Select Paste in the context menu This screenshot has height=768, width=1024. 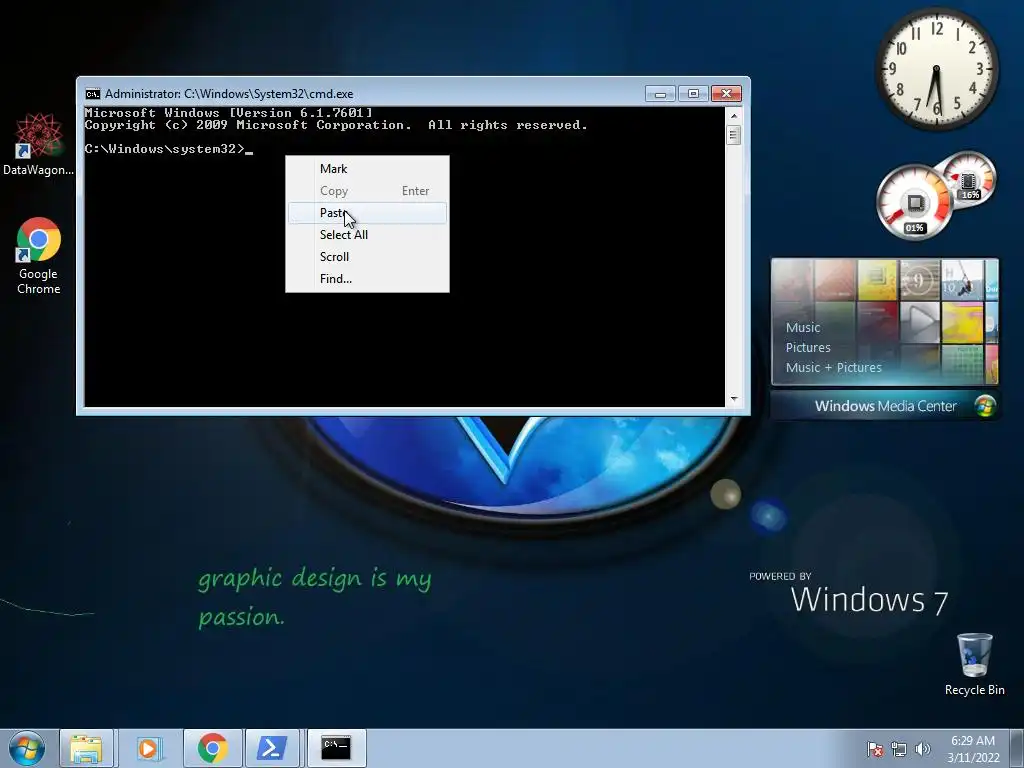(367, 213)
